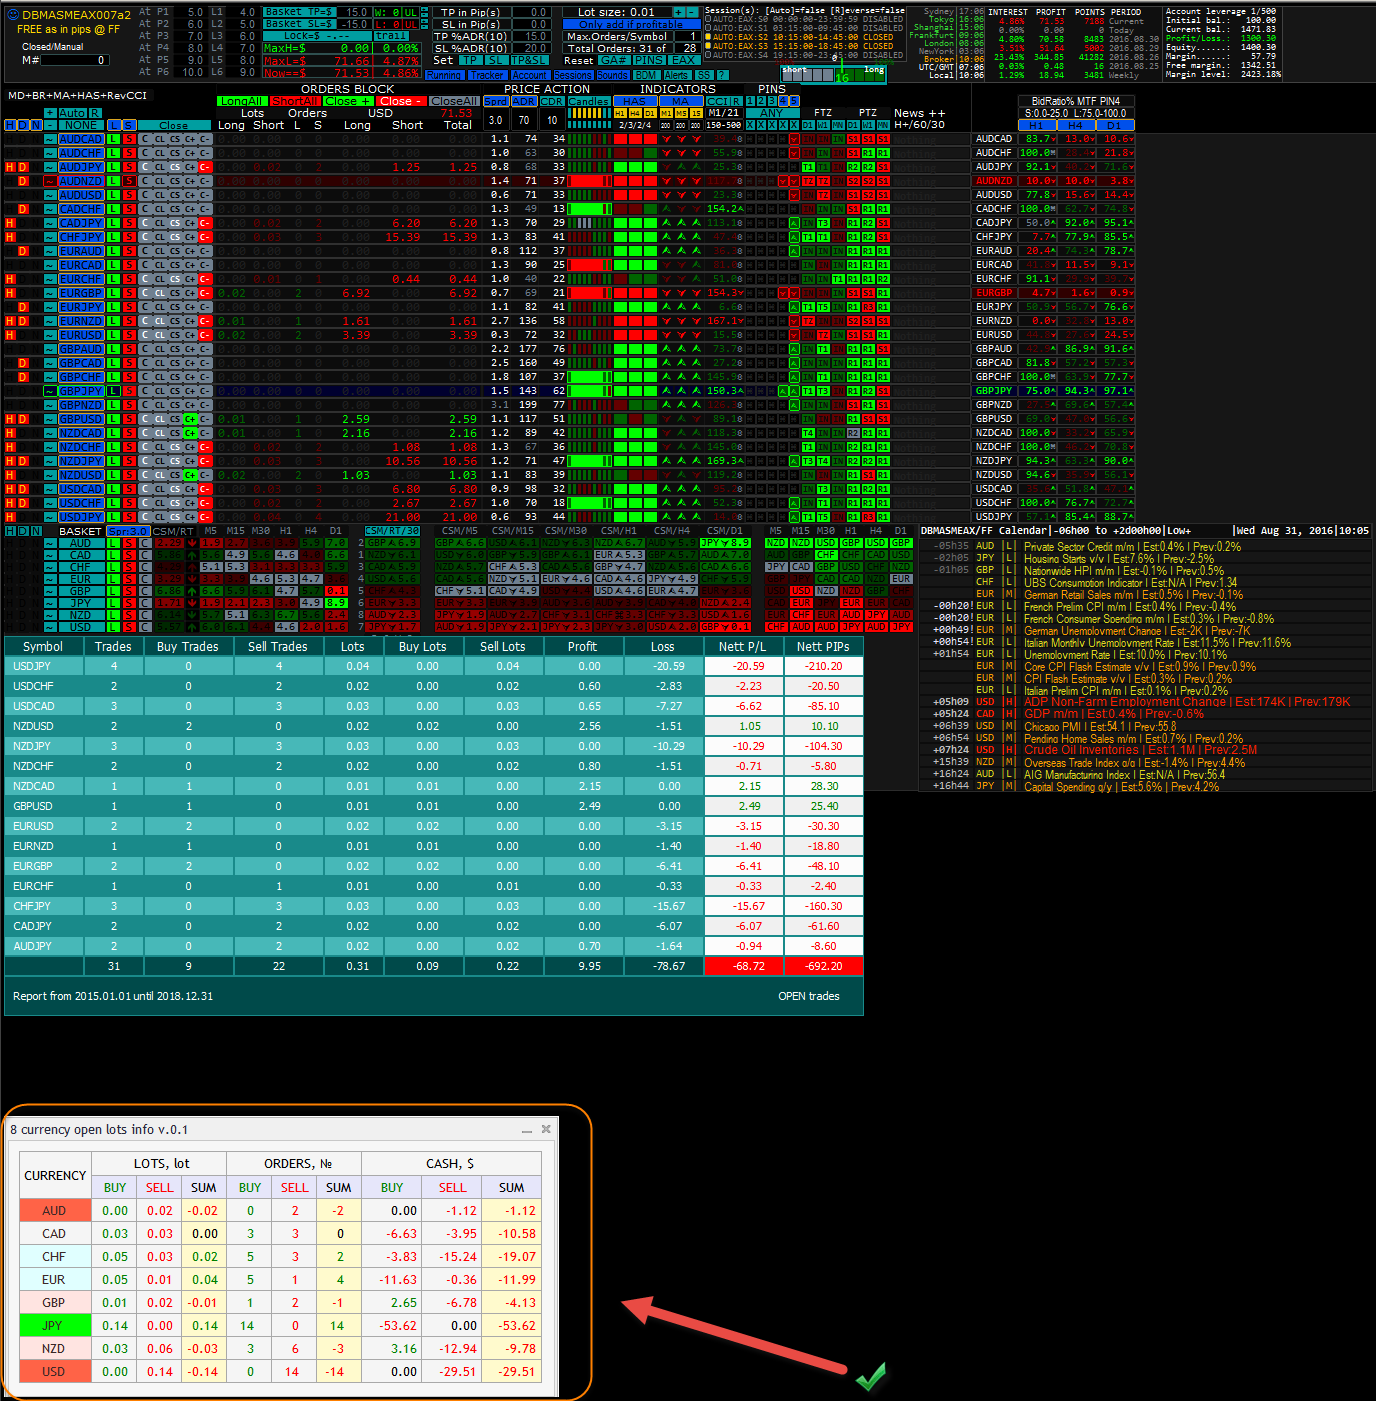Select the CSM/RT/30 header tab

click(392, 531)
